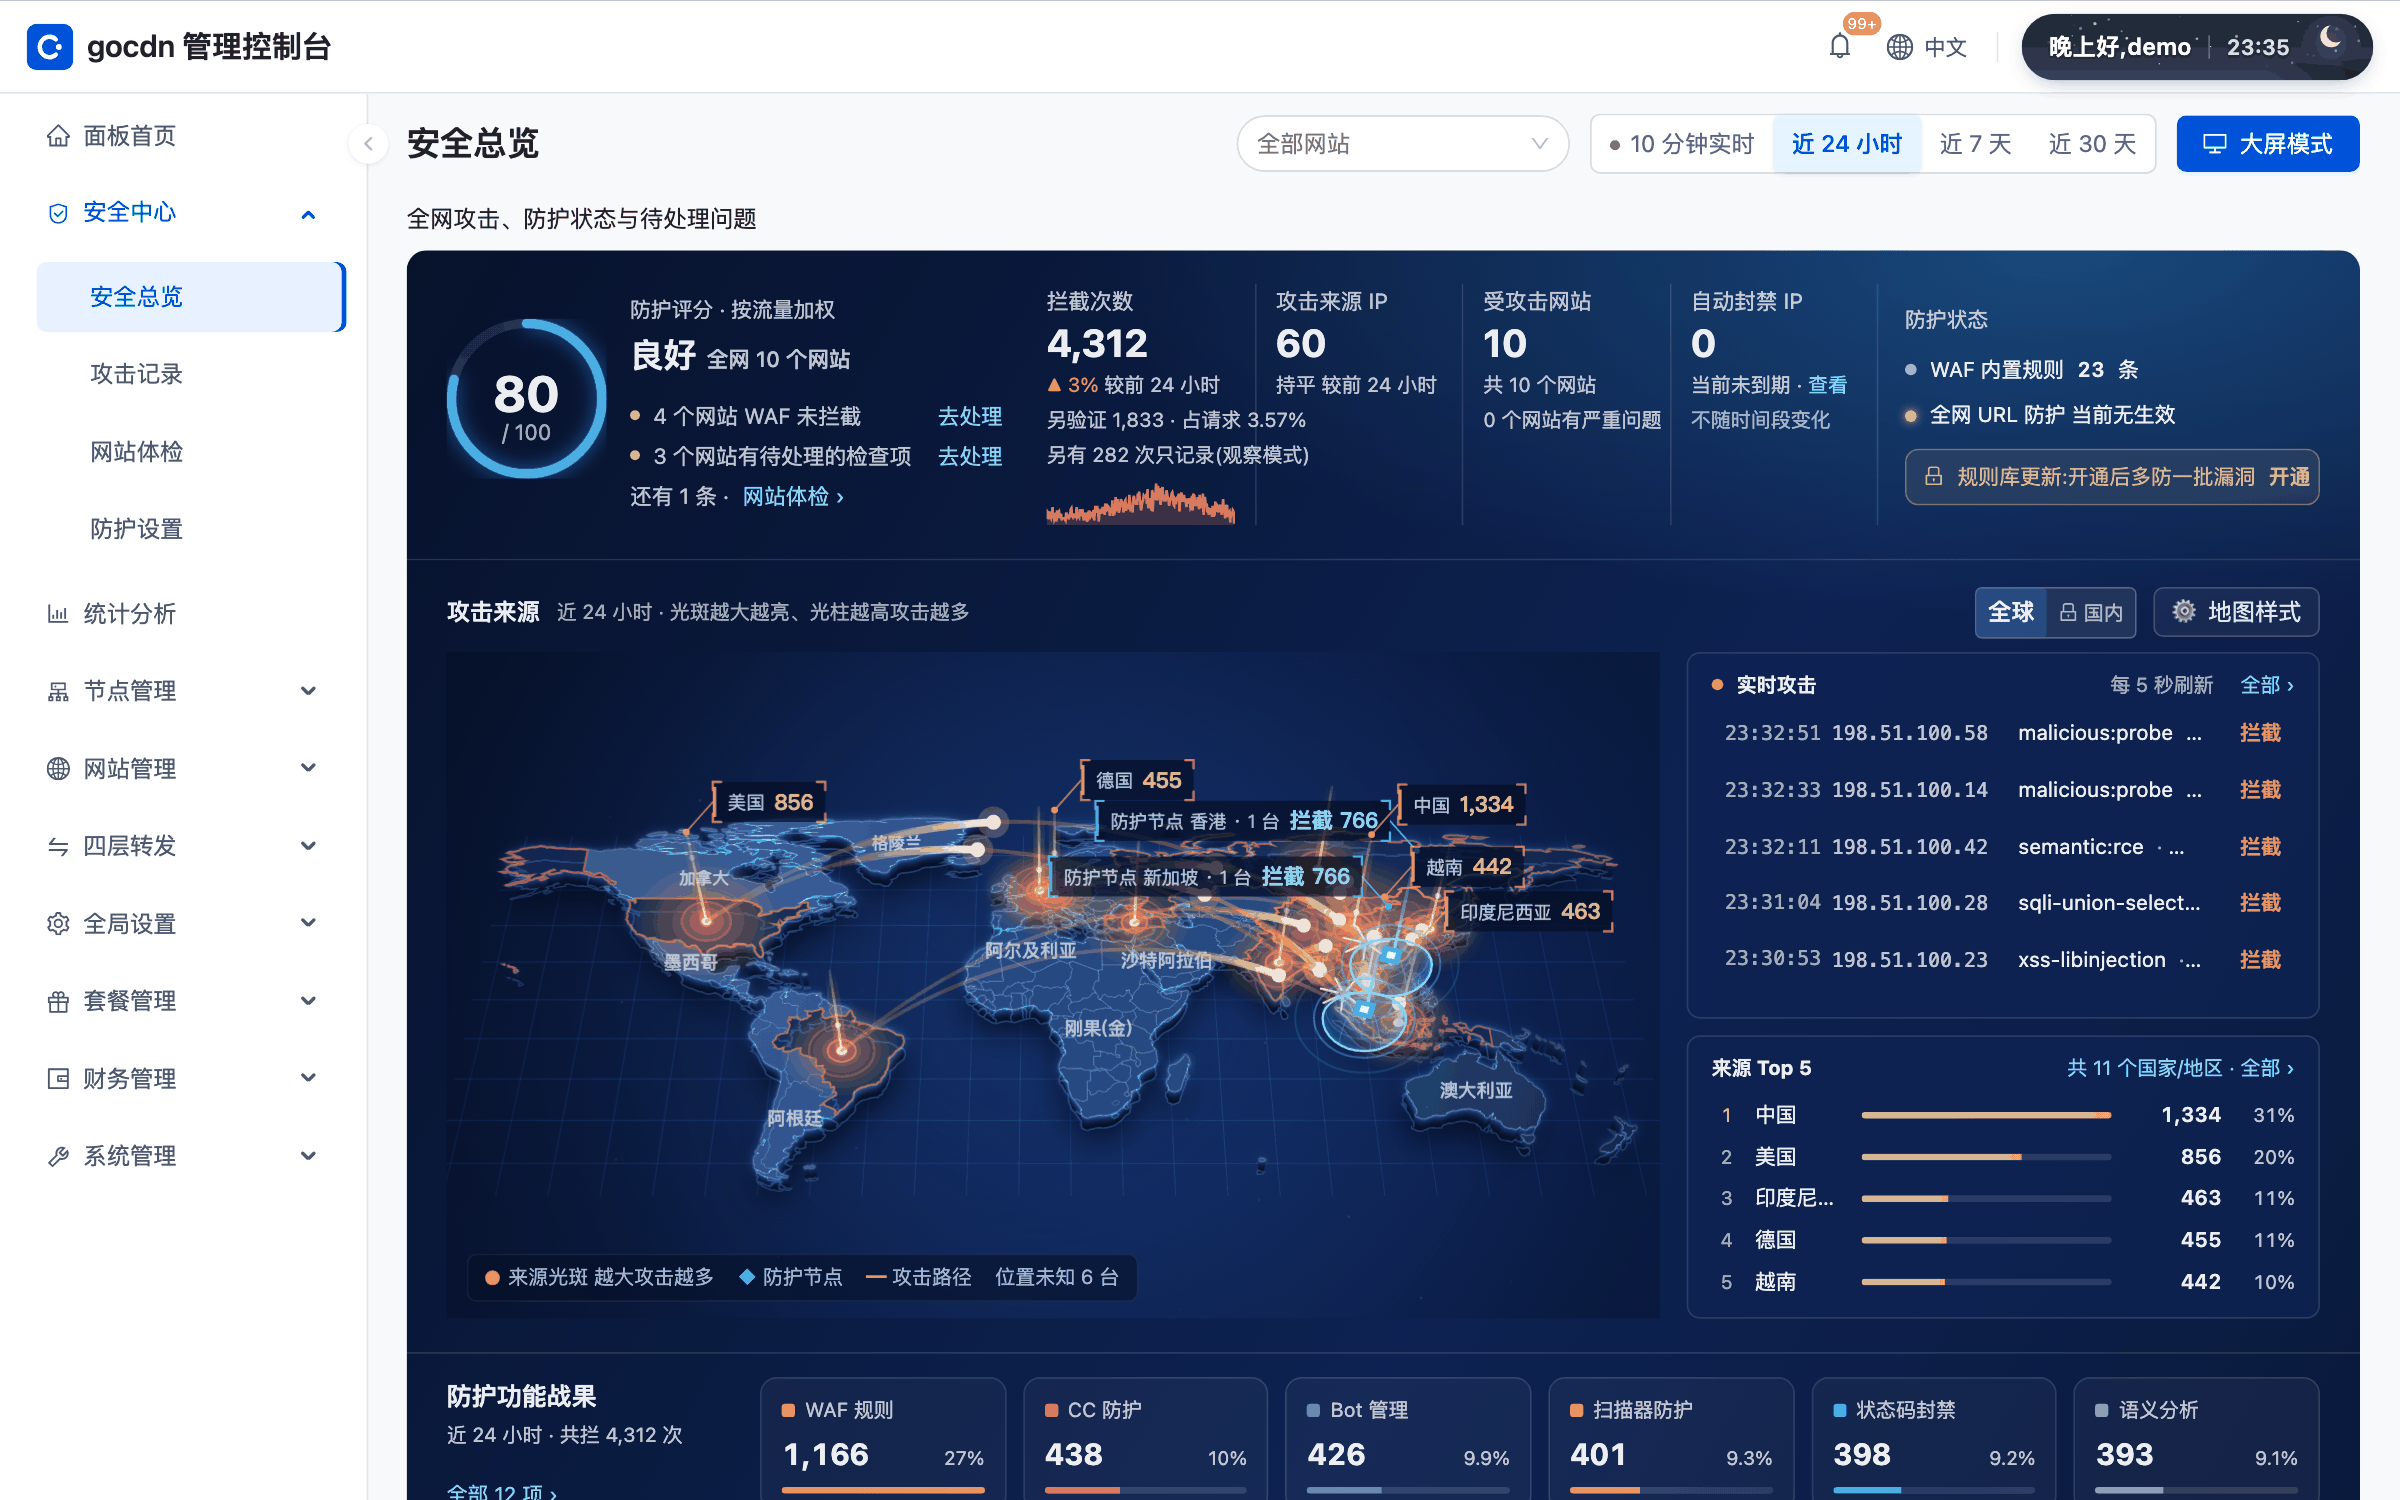Collapse the sidebar with arrow button
The image size is (2400, 1500).
click(x=368, y=144)
